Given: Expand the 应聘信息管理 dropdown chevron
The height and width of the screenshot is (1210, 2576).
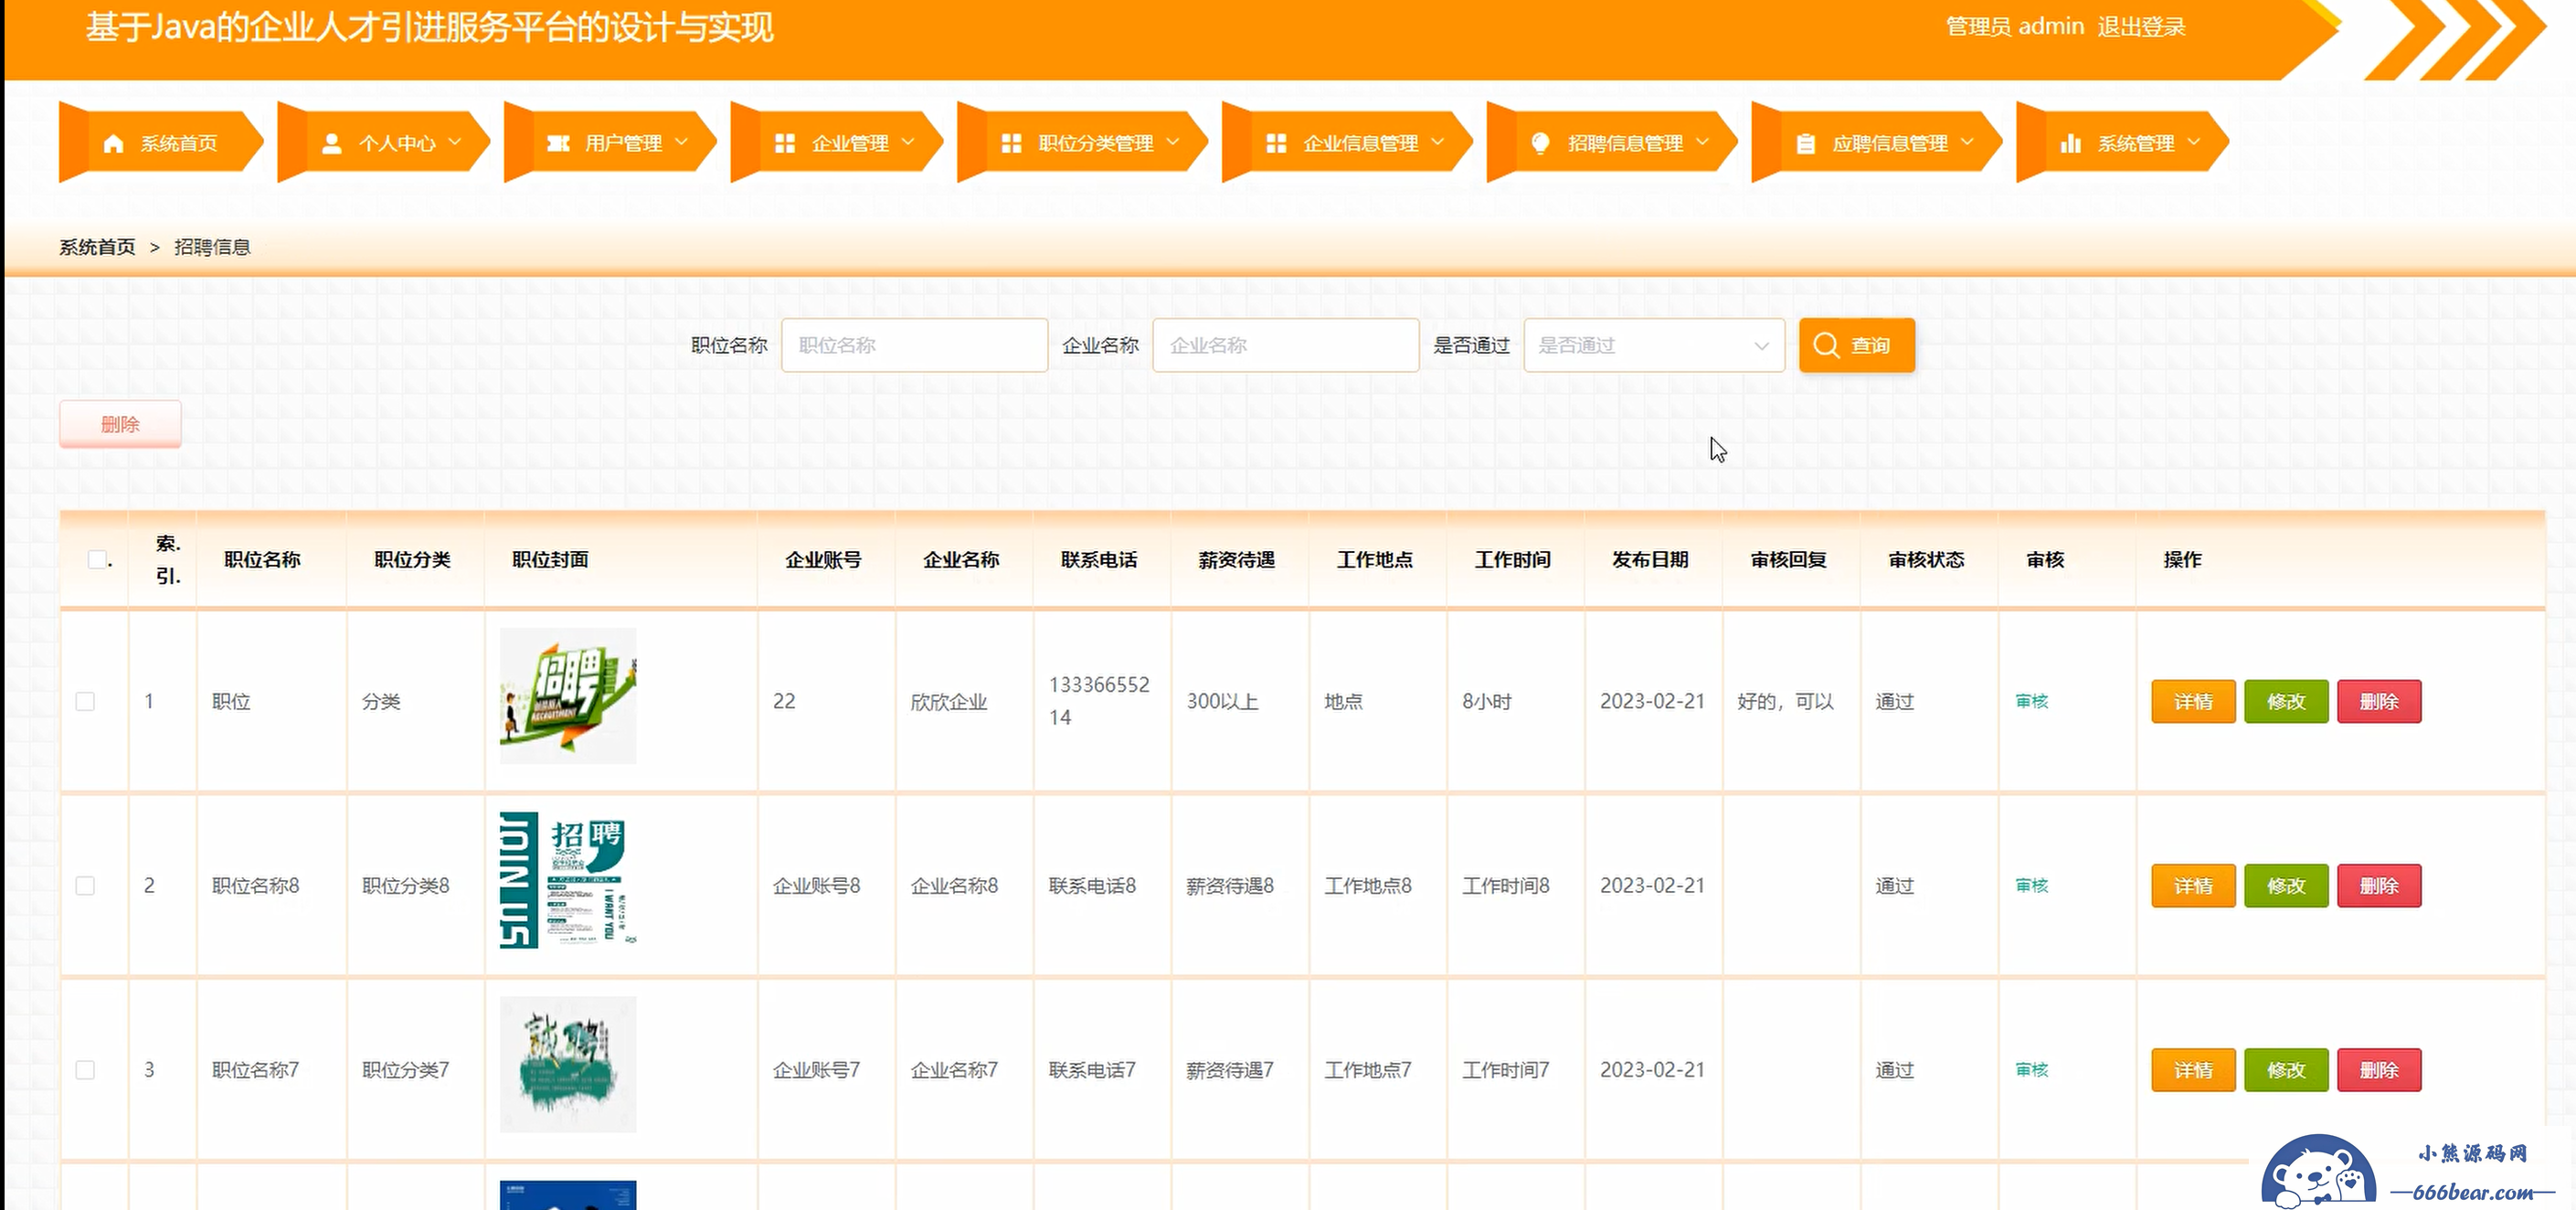Looking at the screenshot, I should [1967, 142].
